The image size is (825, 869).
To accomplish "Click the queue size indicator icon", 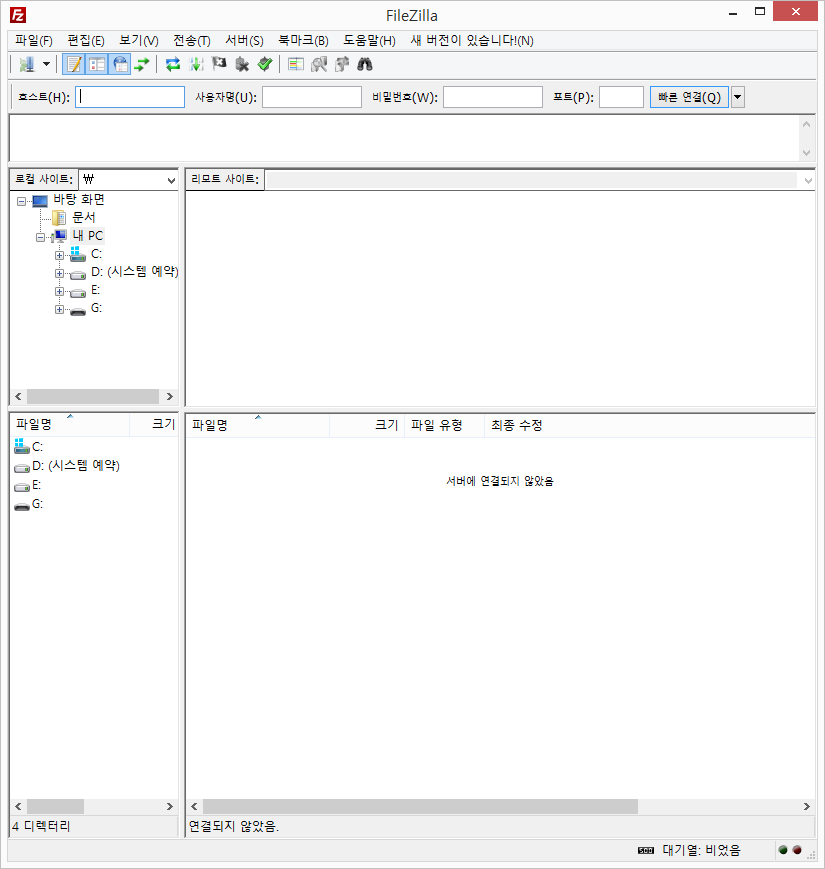I will click(645, 851).
